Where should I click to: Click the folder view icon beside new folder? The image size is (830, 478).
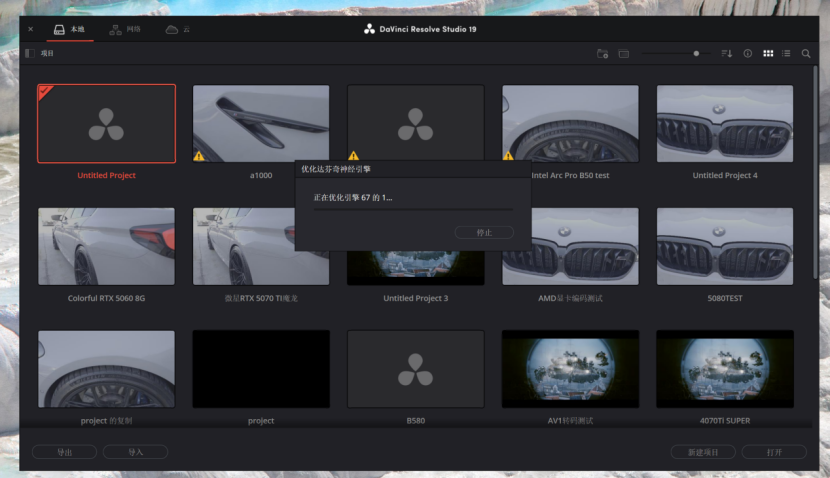click(623, 53)
